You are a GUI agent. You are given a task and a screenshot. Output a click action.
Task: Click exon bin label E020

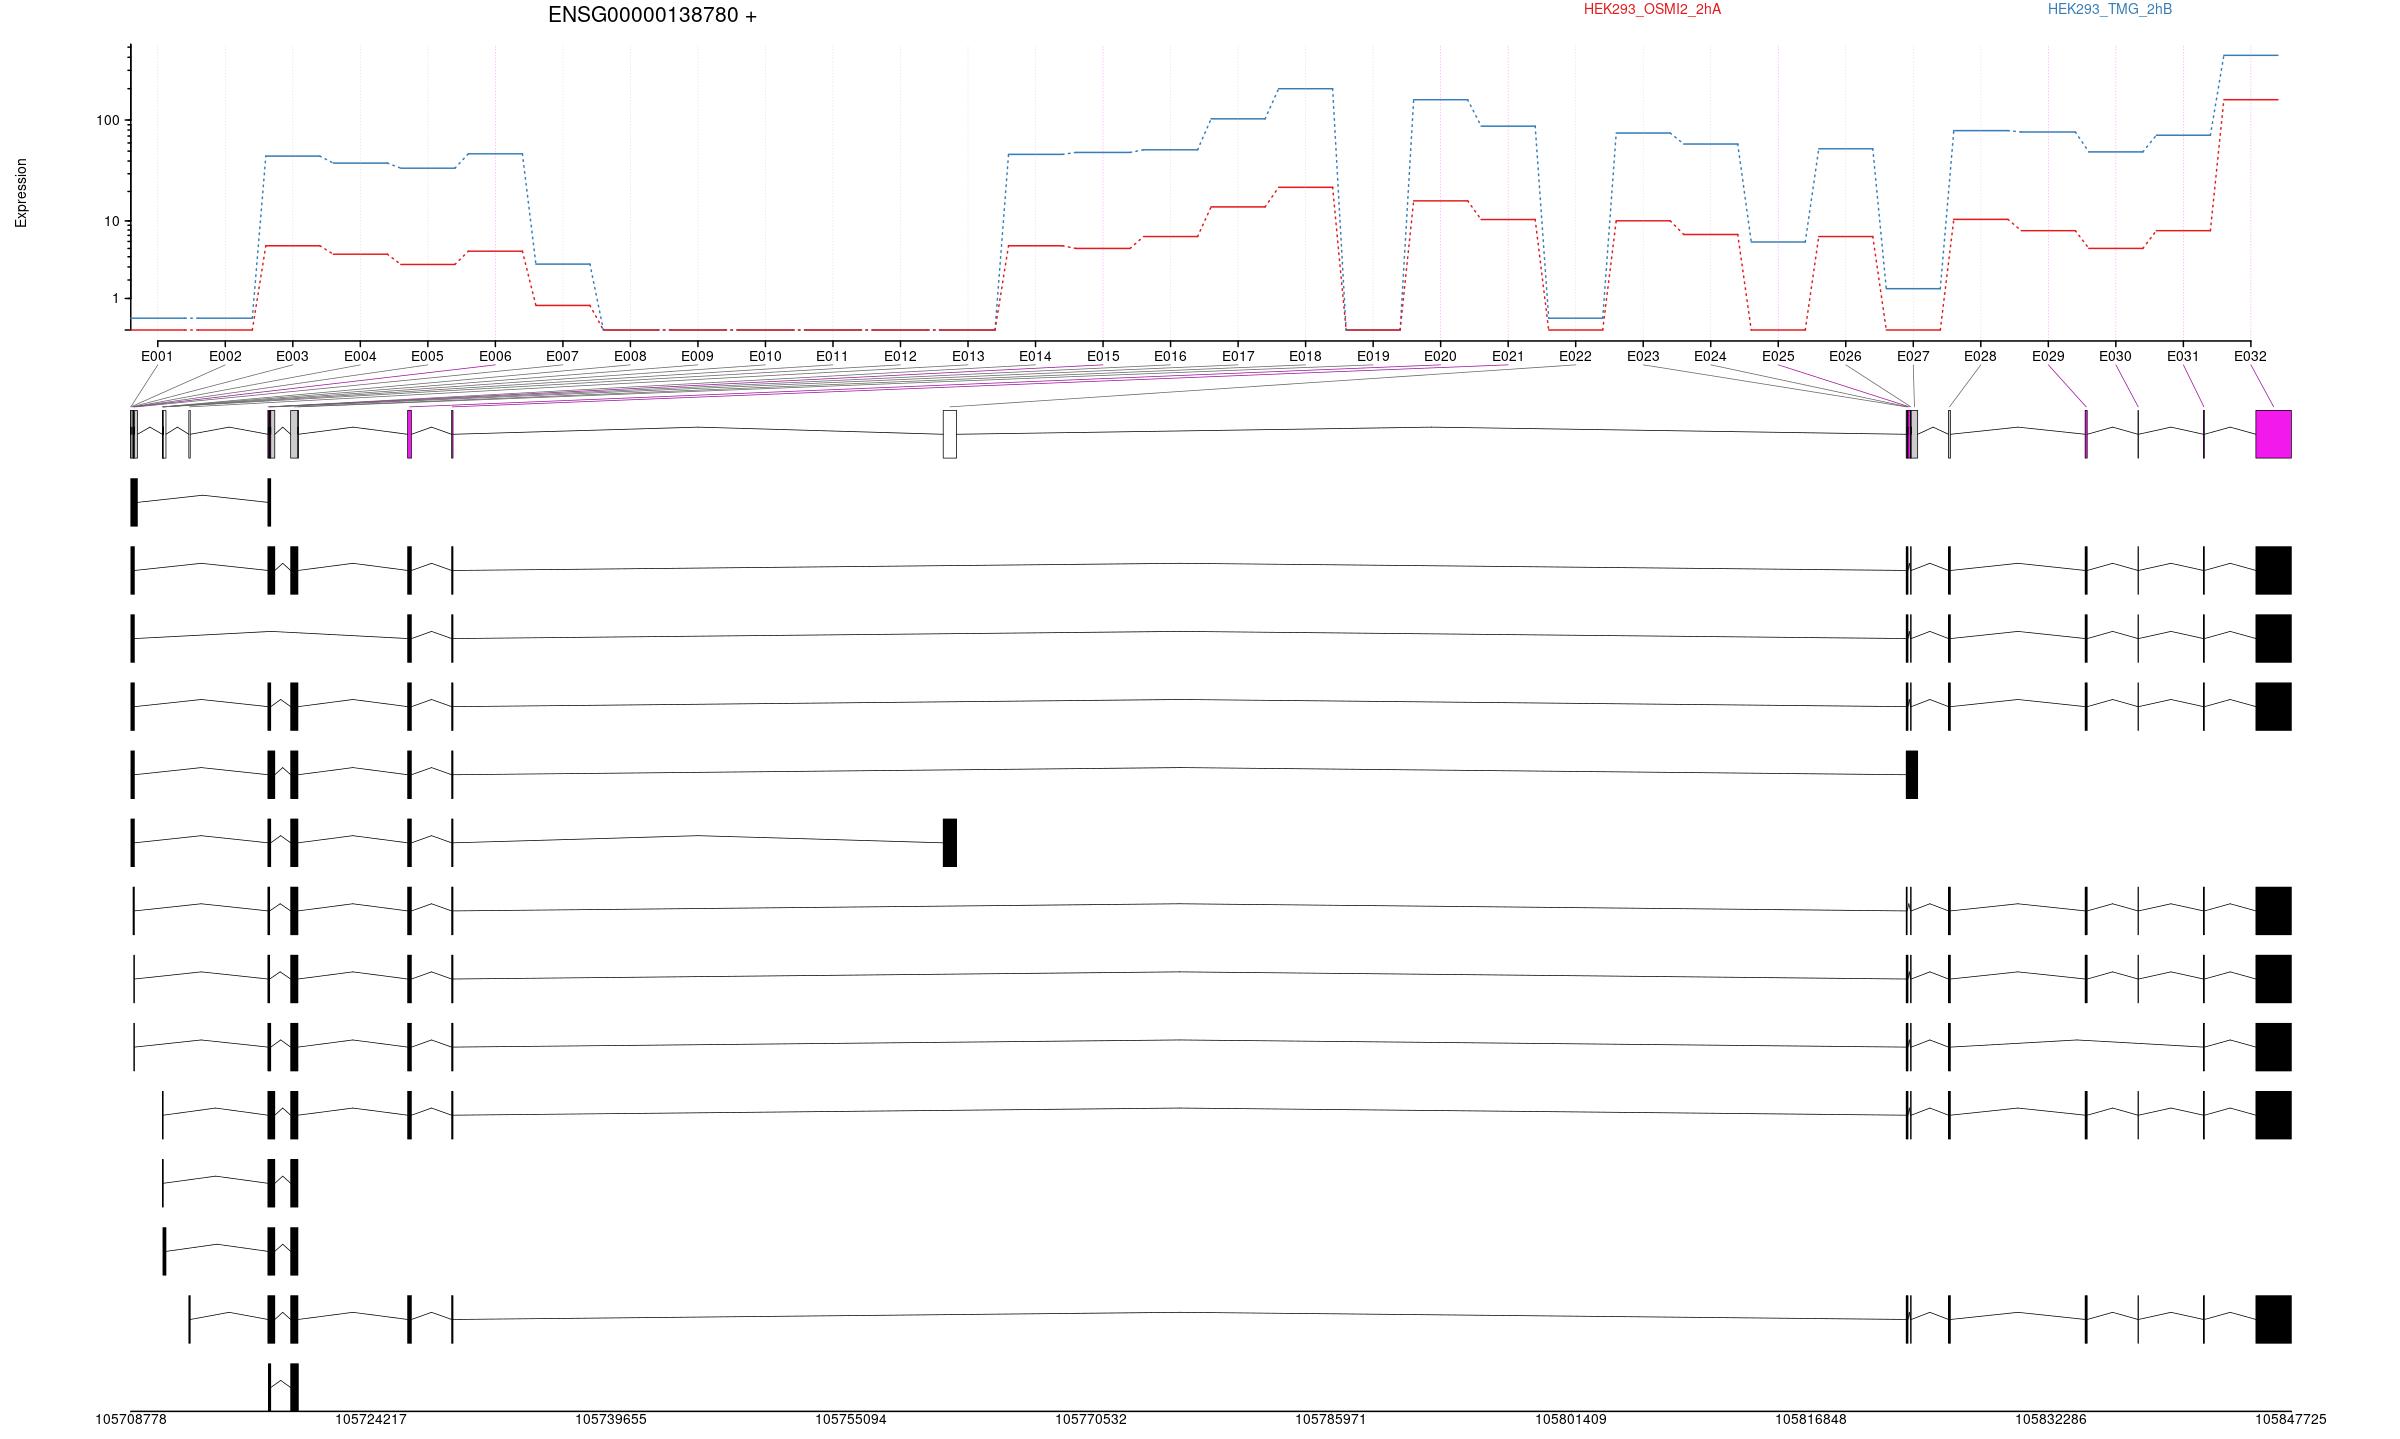pyautogui.click(x=1440, y=356)
